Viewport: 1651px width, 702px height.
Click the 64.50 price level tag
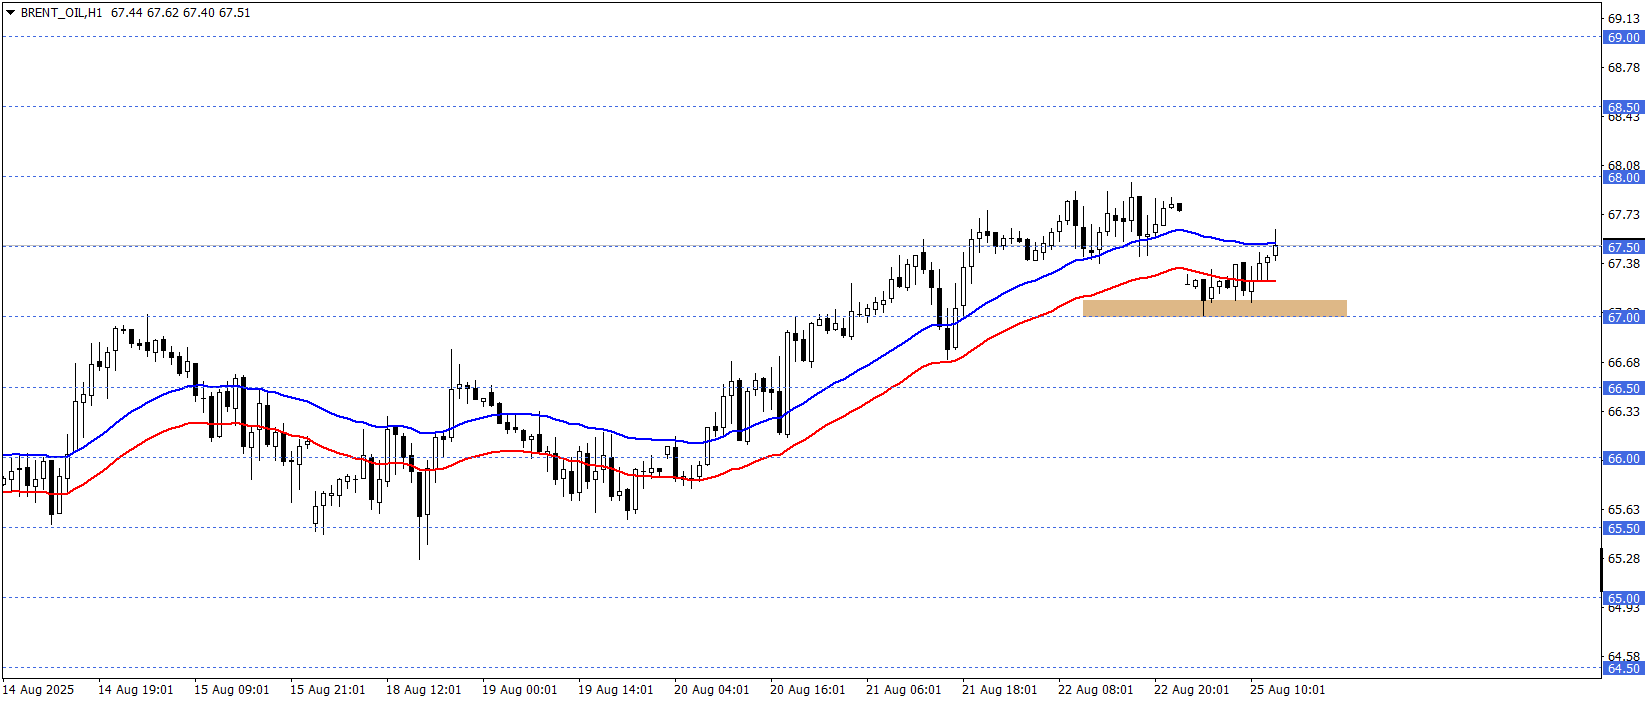coord(1623,668)
